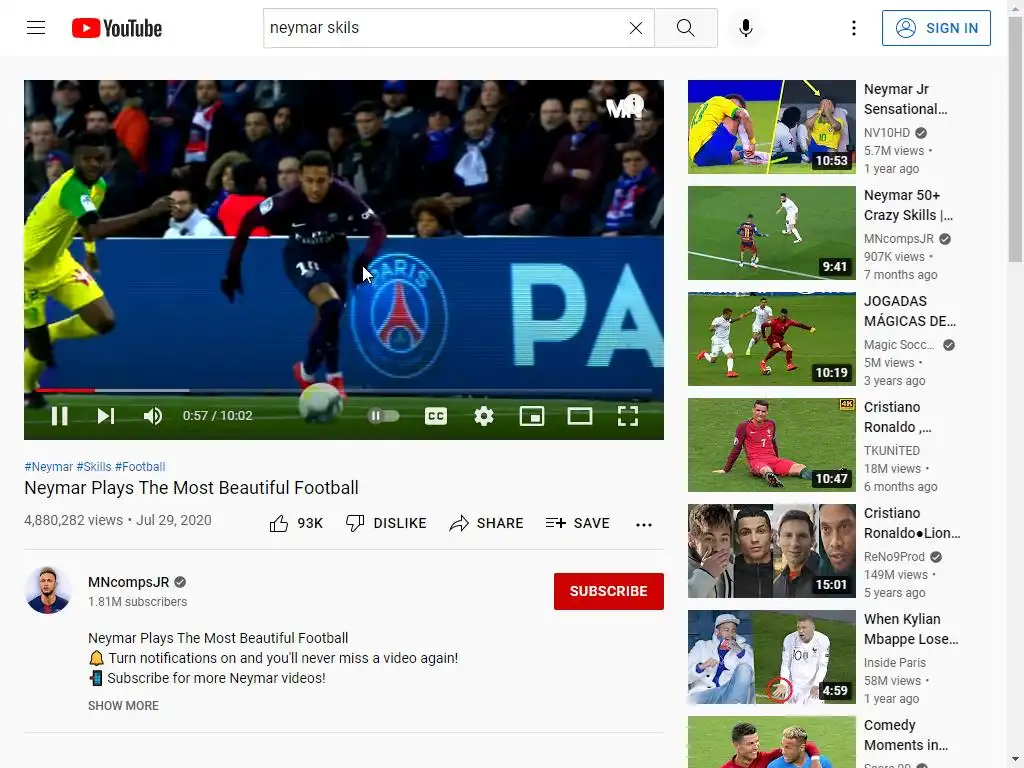This screenshot has width=1024, height=768.
Task: Click the 1.81M subscribers text
Action: (x=137, y=602)
